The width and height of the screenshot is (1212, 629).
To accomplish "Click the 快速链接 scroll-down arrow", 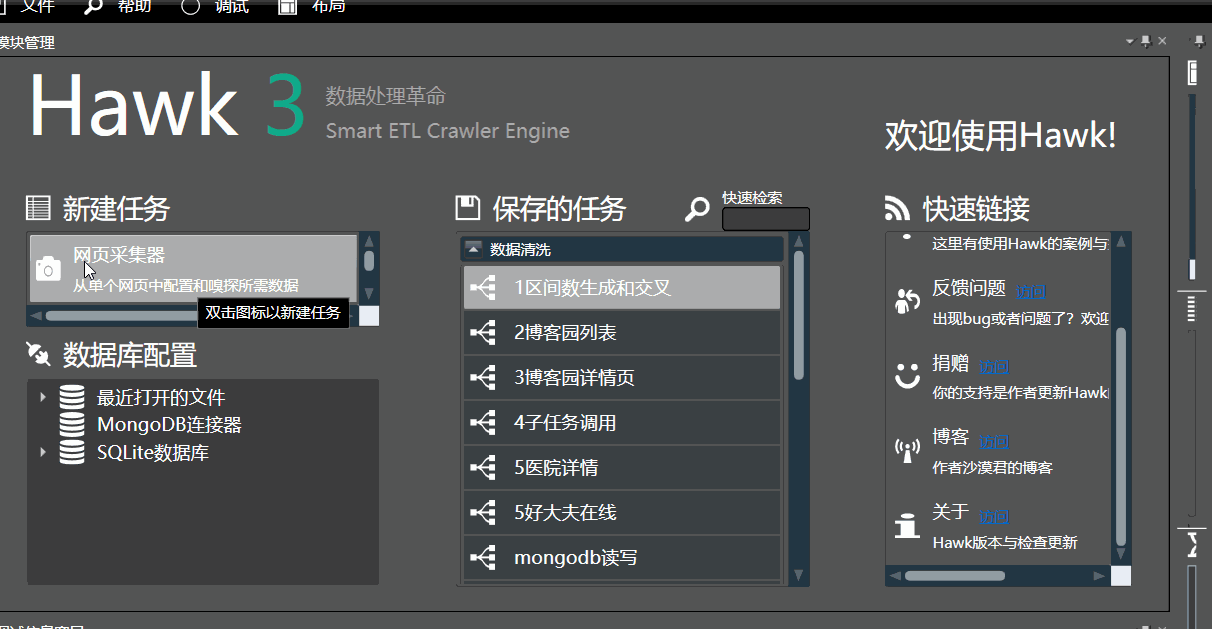I will pos(1121,555).
